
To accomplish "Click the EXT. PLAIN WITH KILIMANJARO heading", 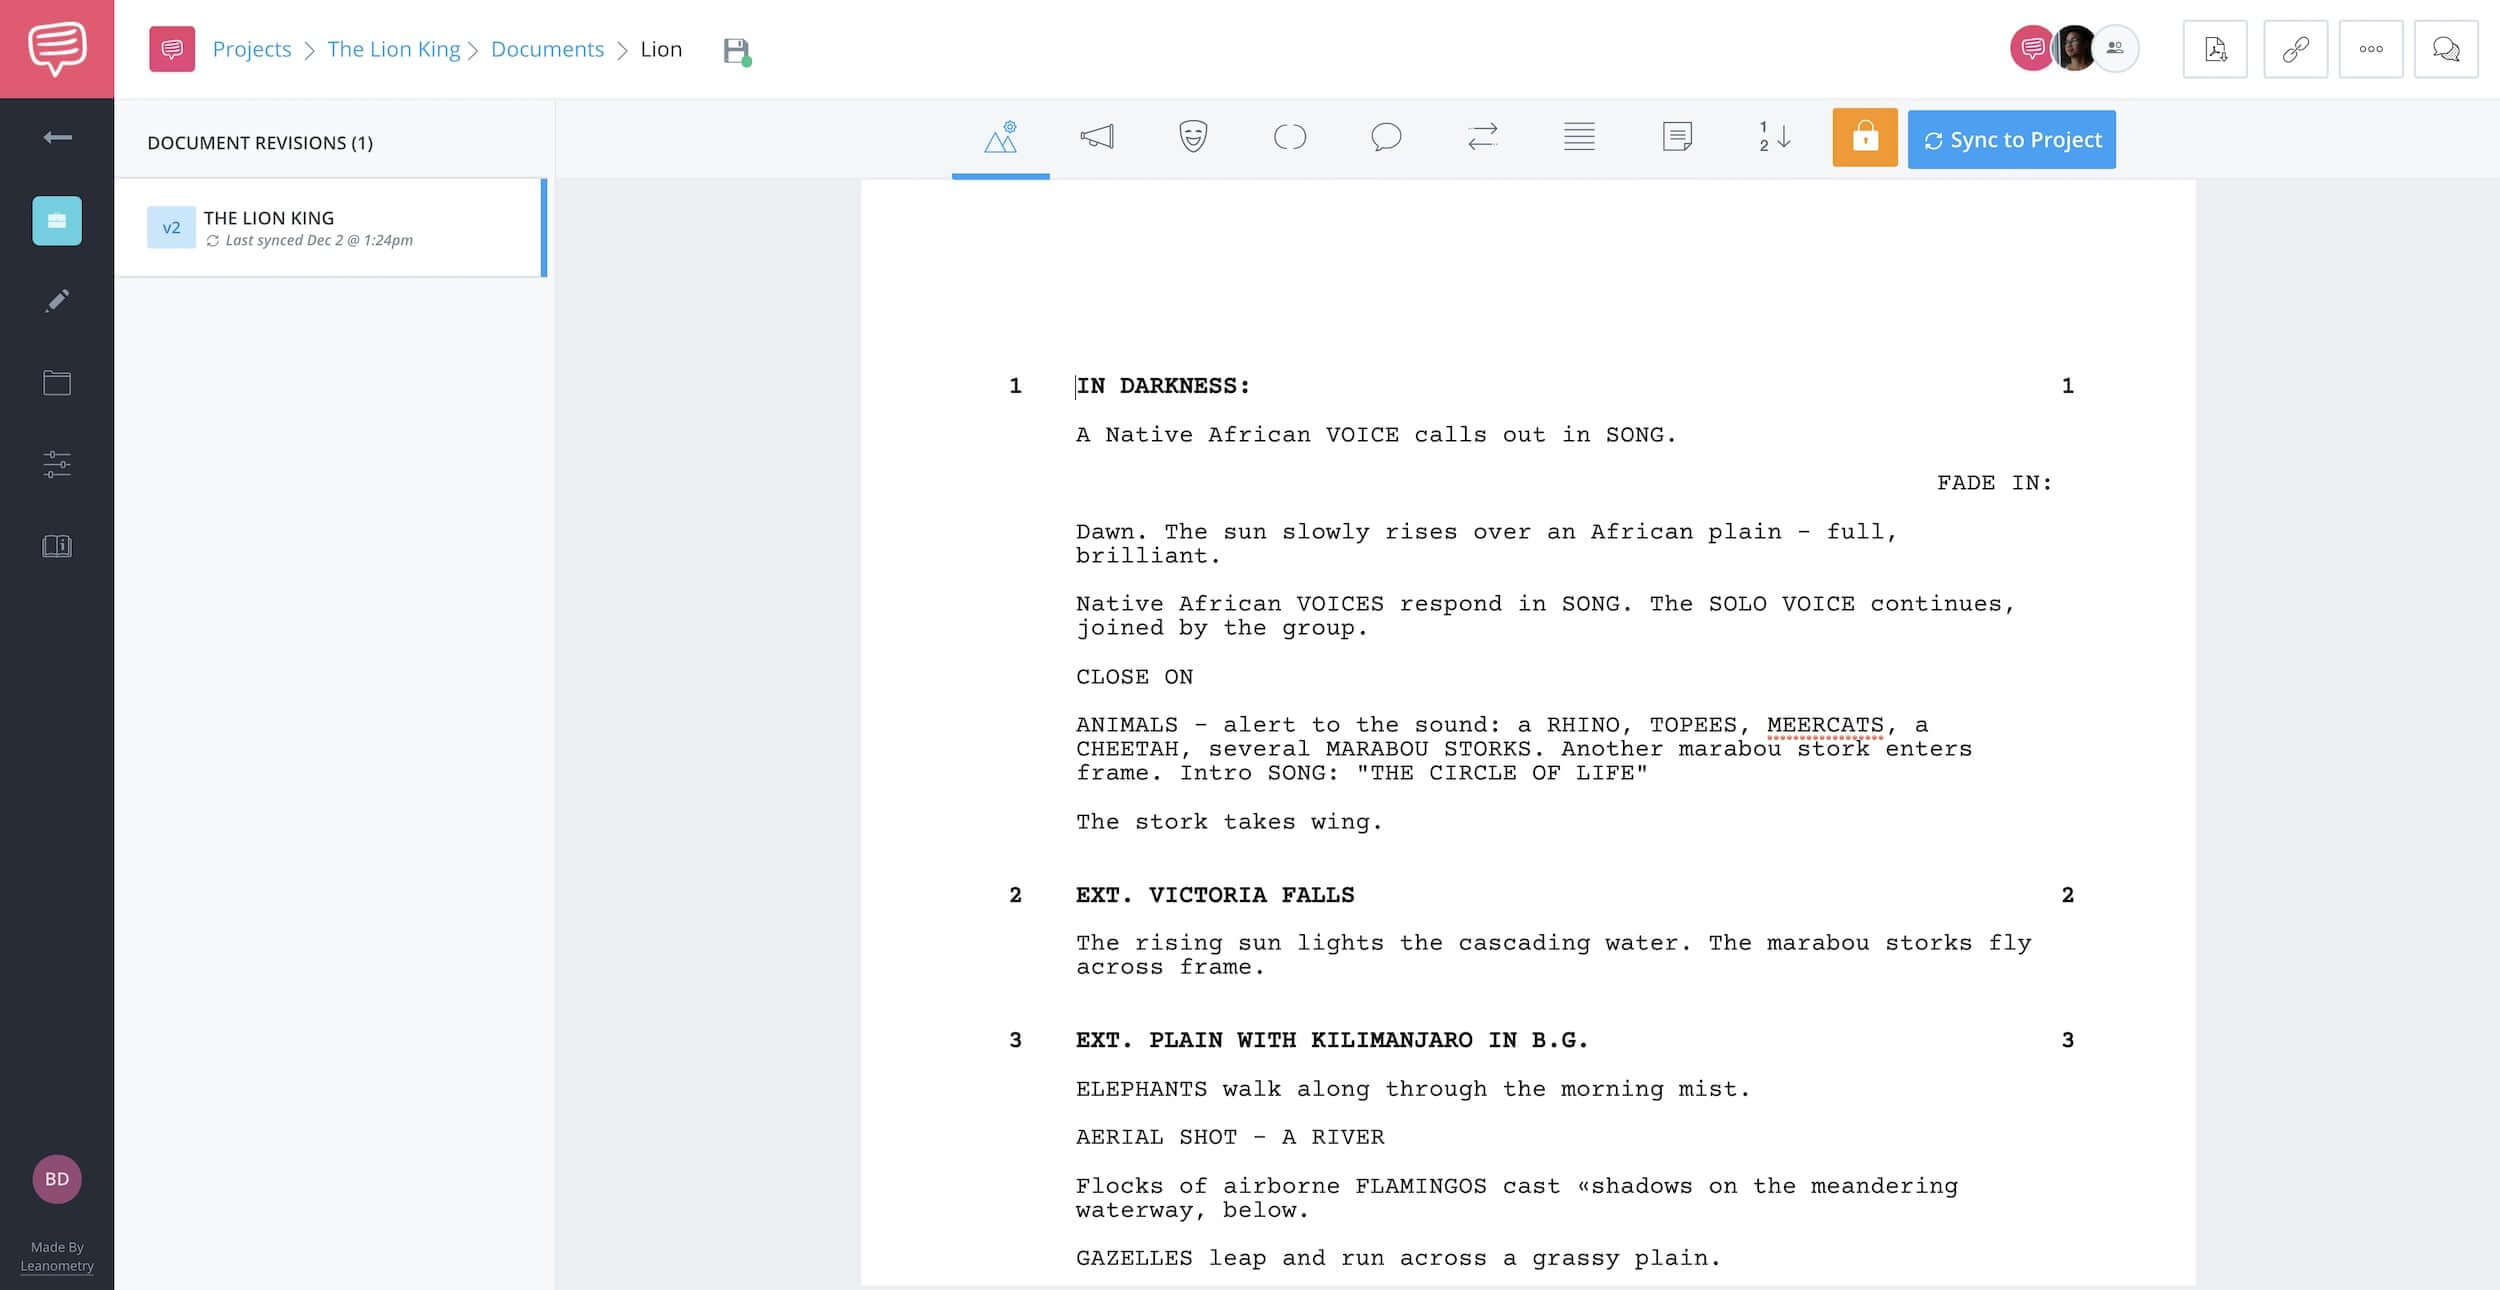I will pos(1332,1040).
